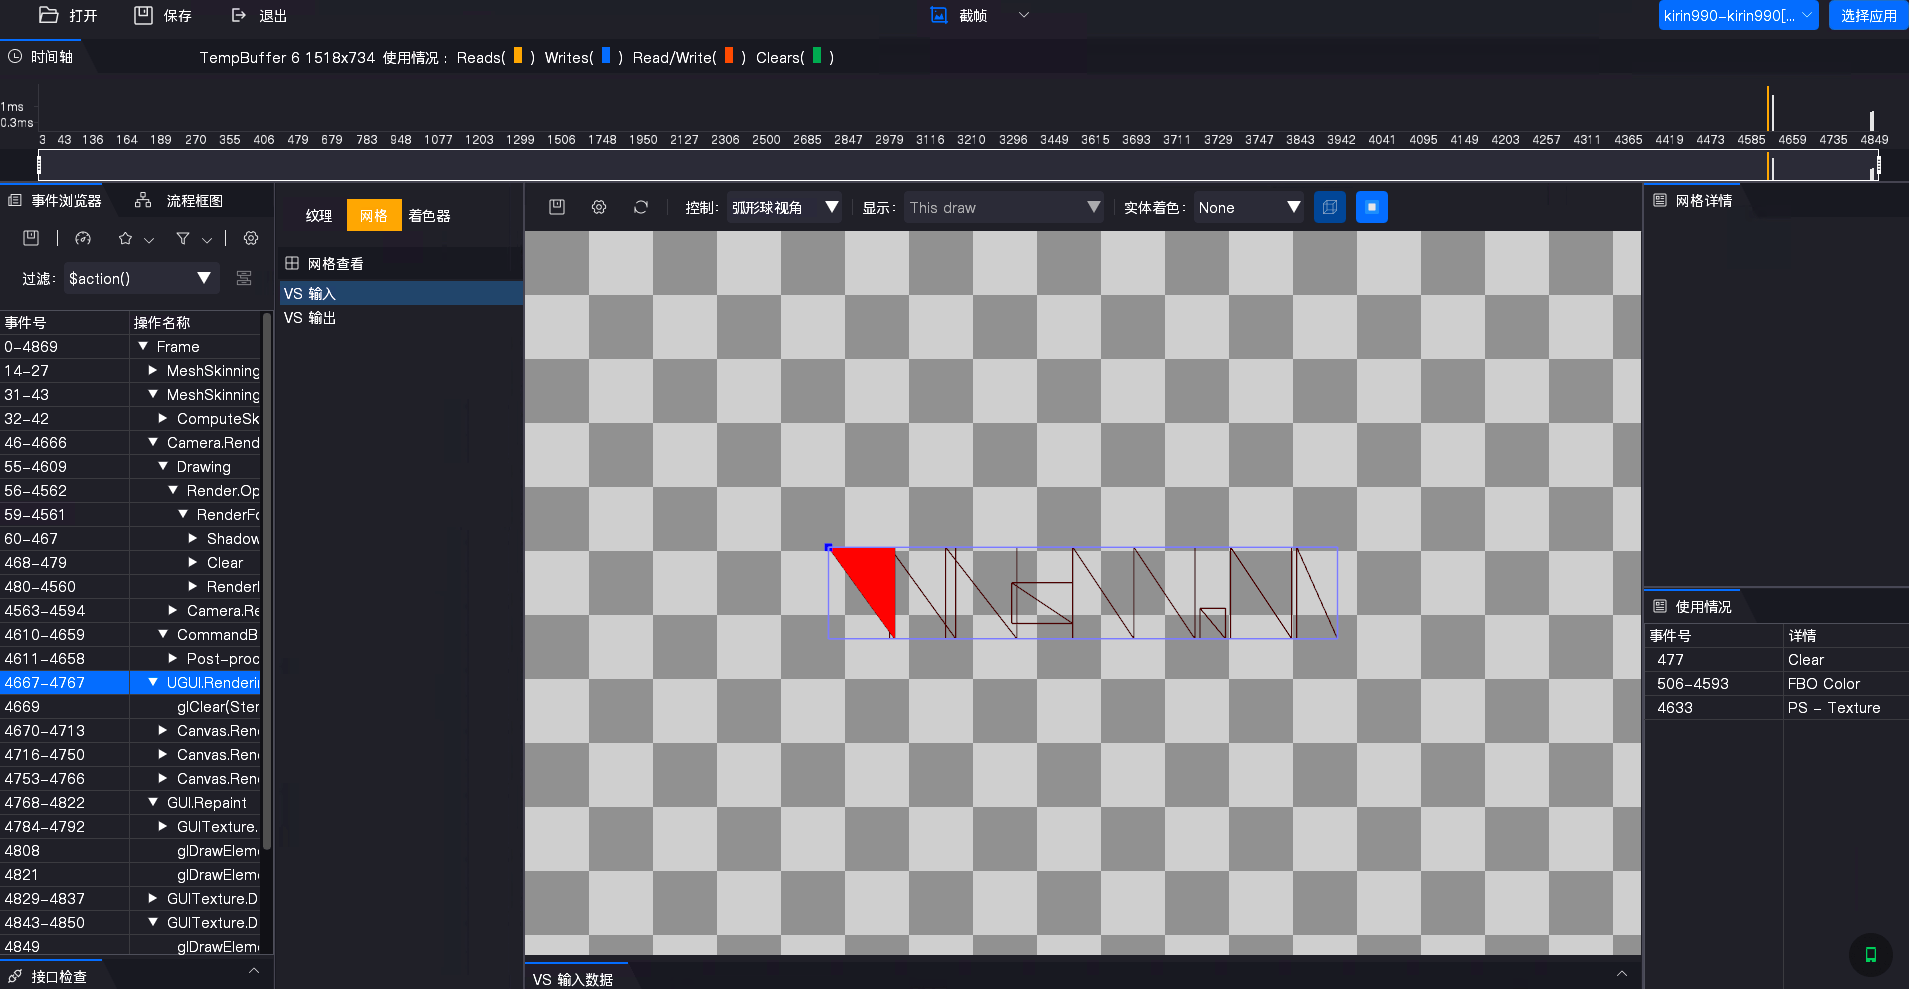Collapse the GUI.Repaint 4768-4822 node
This screenshot has height=989, width=1909.
click(x=153, y=802)
